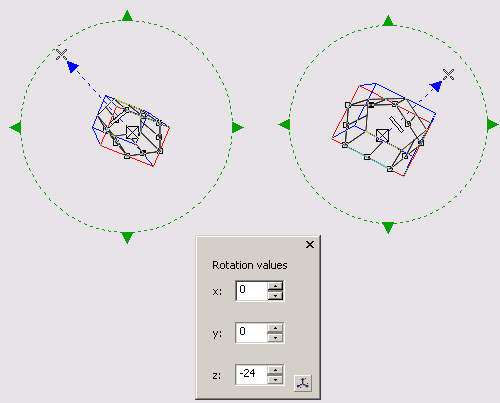Click the 'z:' label in Rotation panel

coord(217,376)
